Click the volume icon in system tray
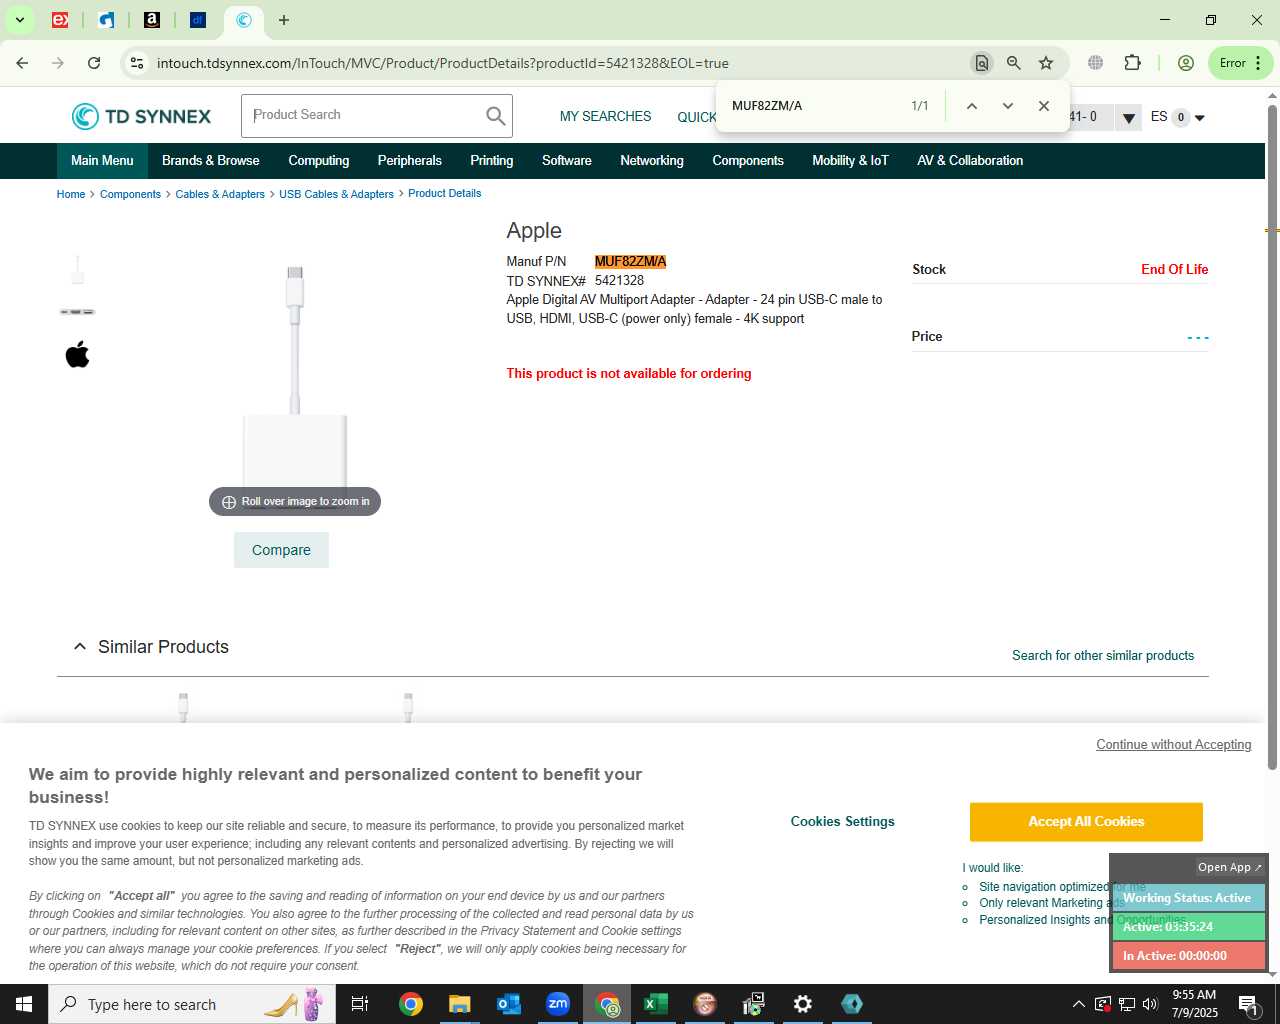1280x1024 pixels. pyautogui.click(x=1150, y=1004)
